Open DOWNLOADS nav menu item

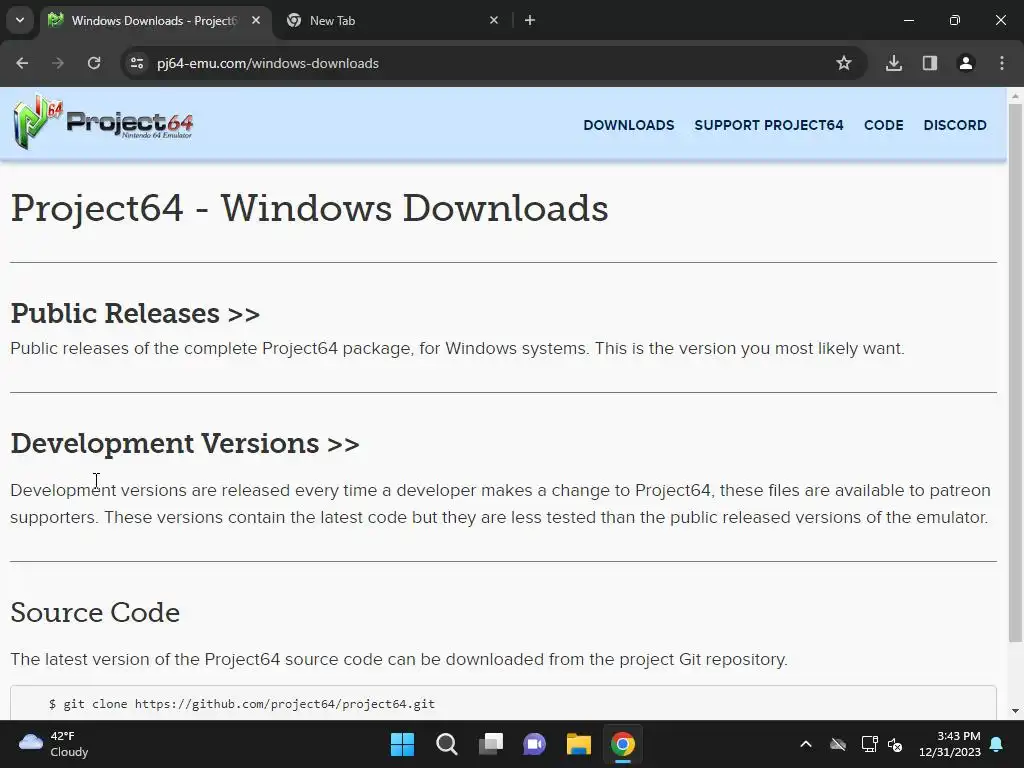point(629,125)
